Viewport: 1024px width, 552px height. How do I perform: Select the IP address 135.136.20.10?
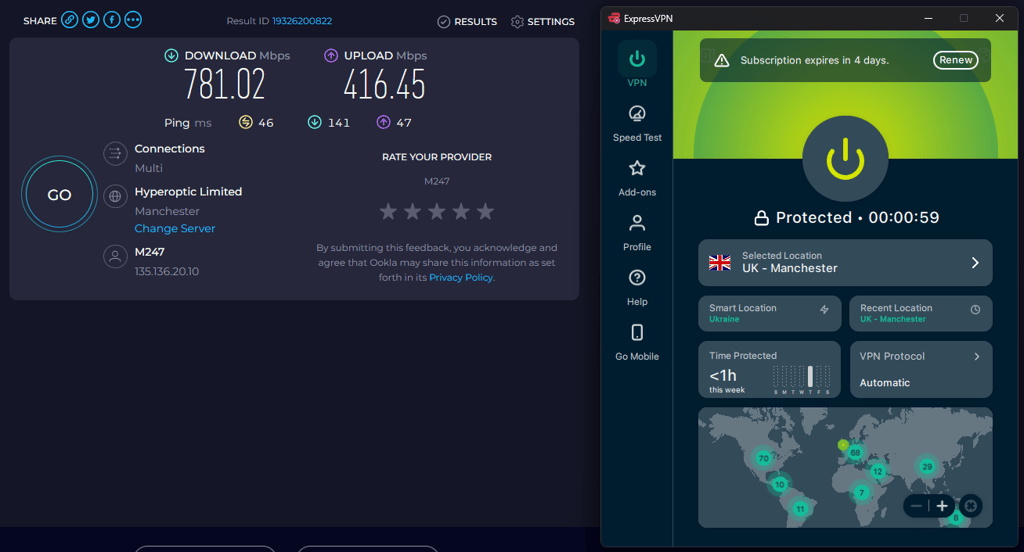pyautogui.click(x=167, y=271)
